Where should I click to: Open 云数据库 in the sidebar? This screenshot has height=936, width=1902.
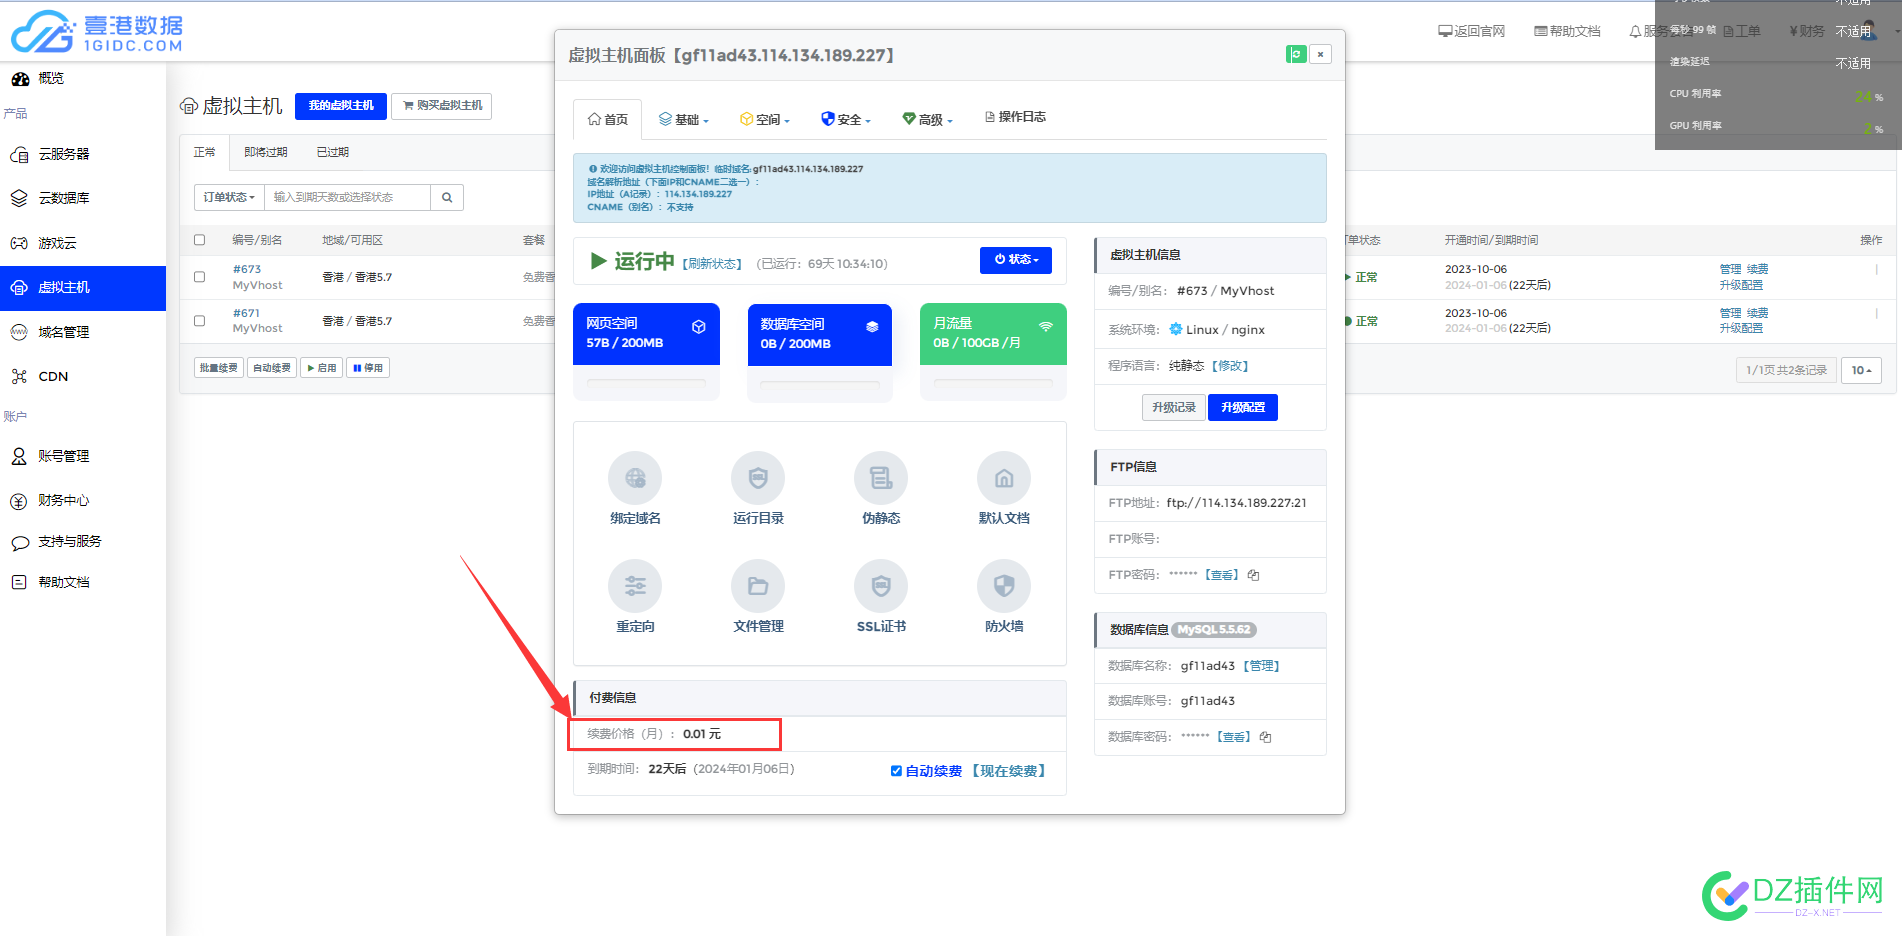pos(62,198)
